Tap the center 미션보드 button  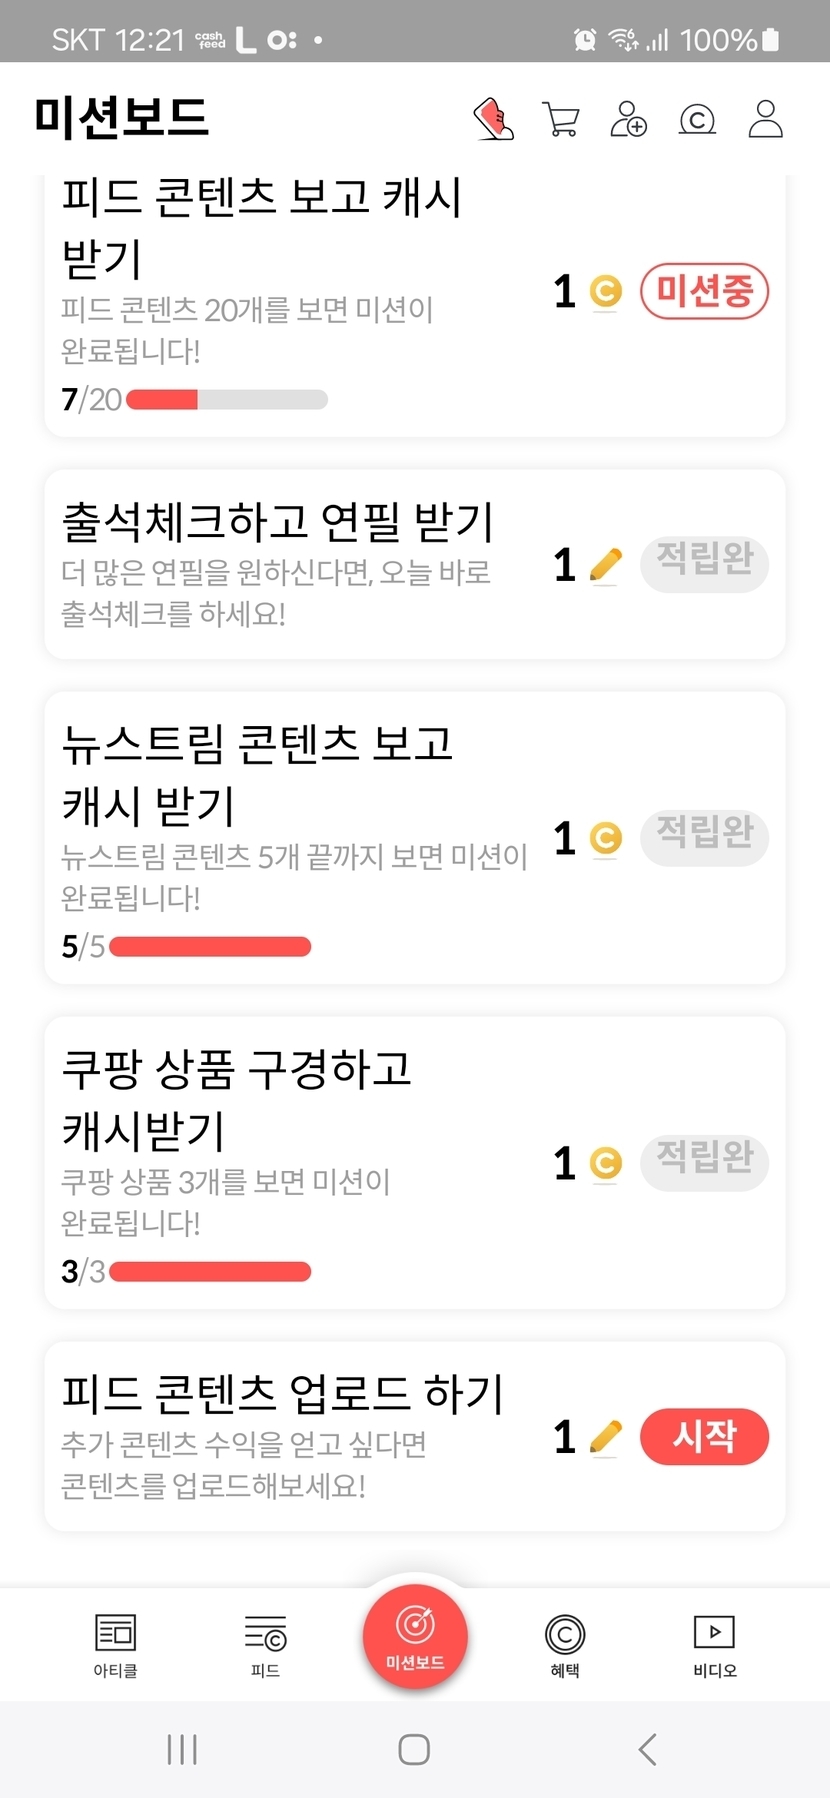click(415, 1637)
